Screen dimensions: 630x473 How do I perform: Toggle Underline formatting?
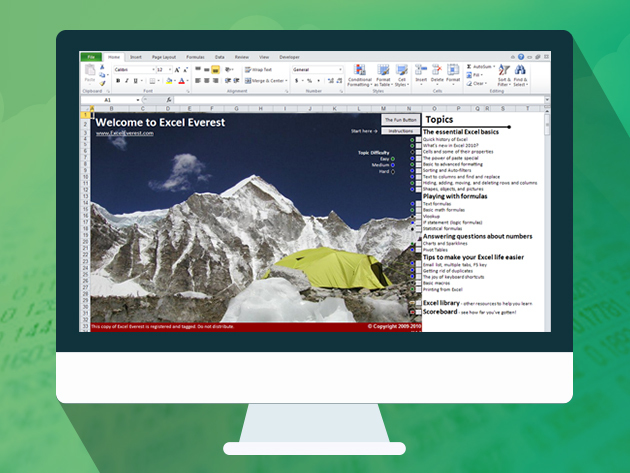click(x=135, y=81)
